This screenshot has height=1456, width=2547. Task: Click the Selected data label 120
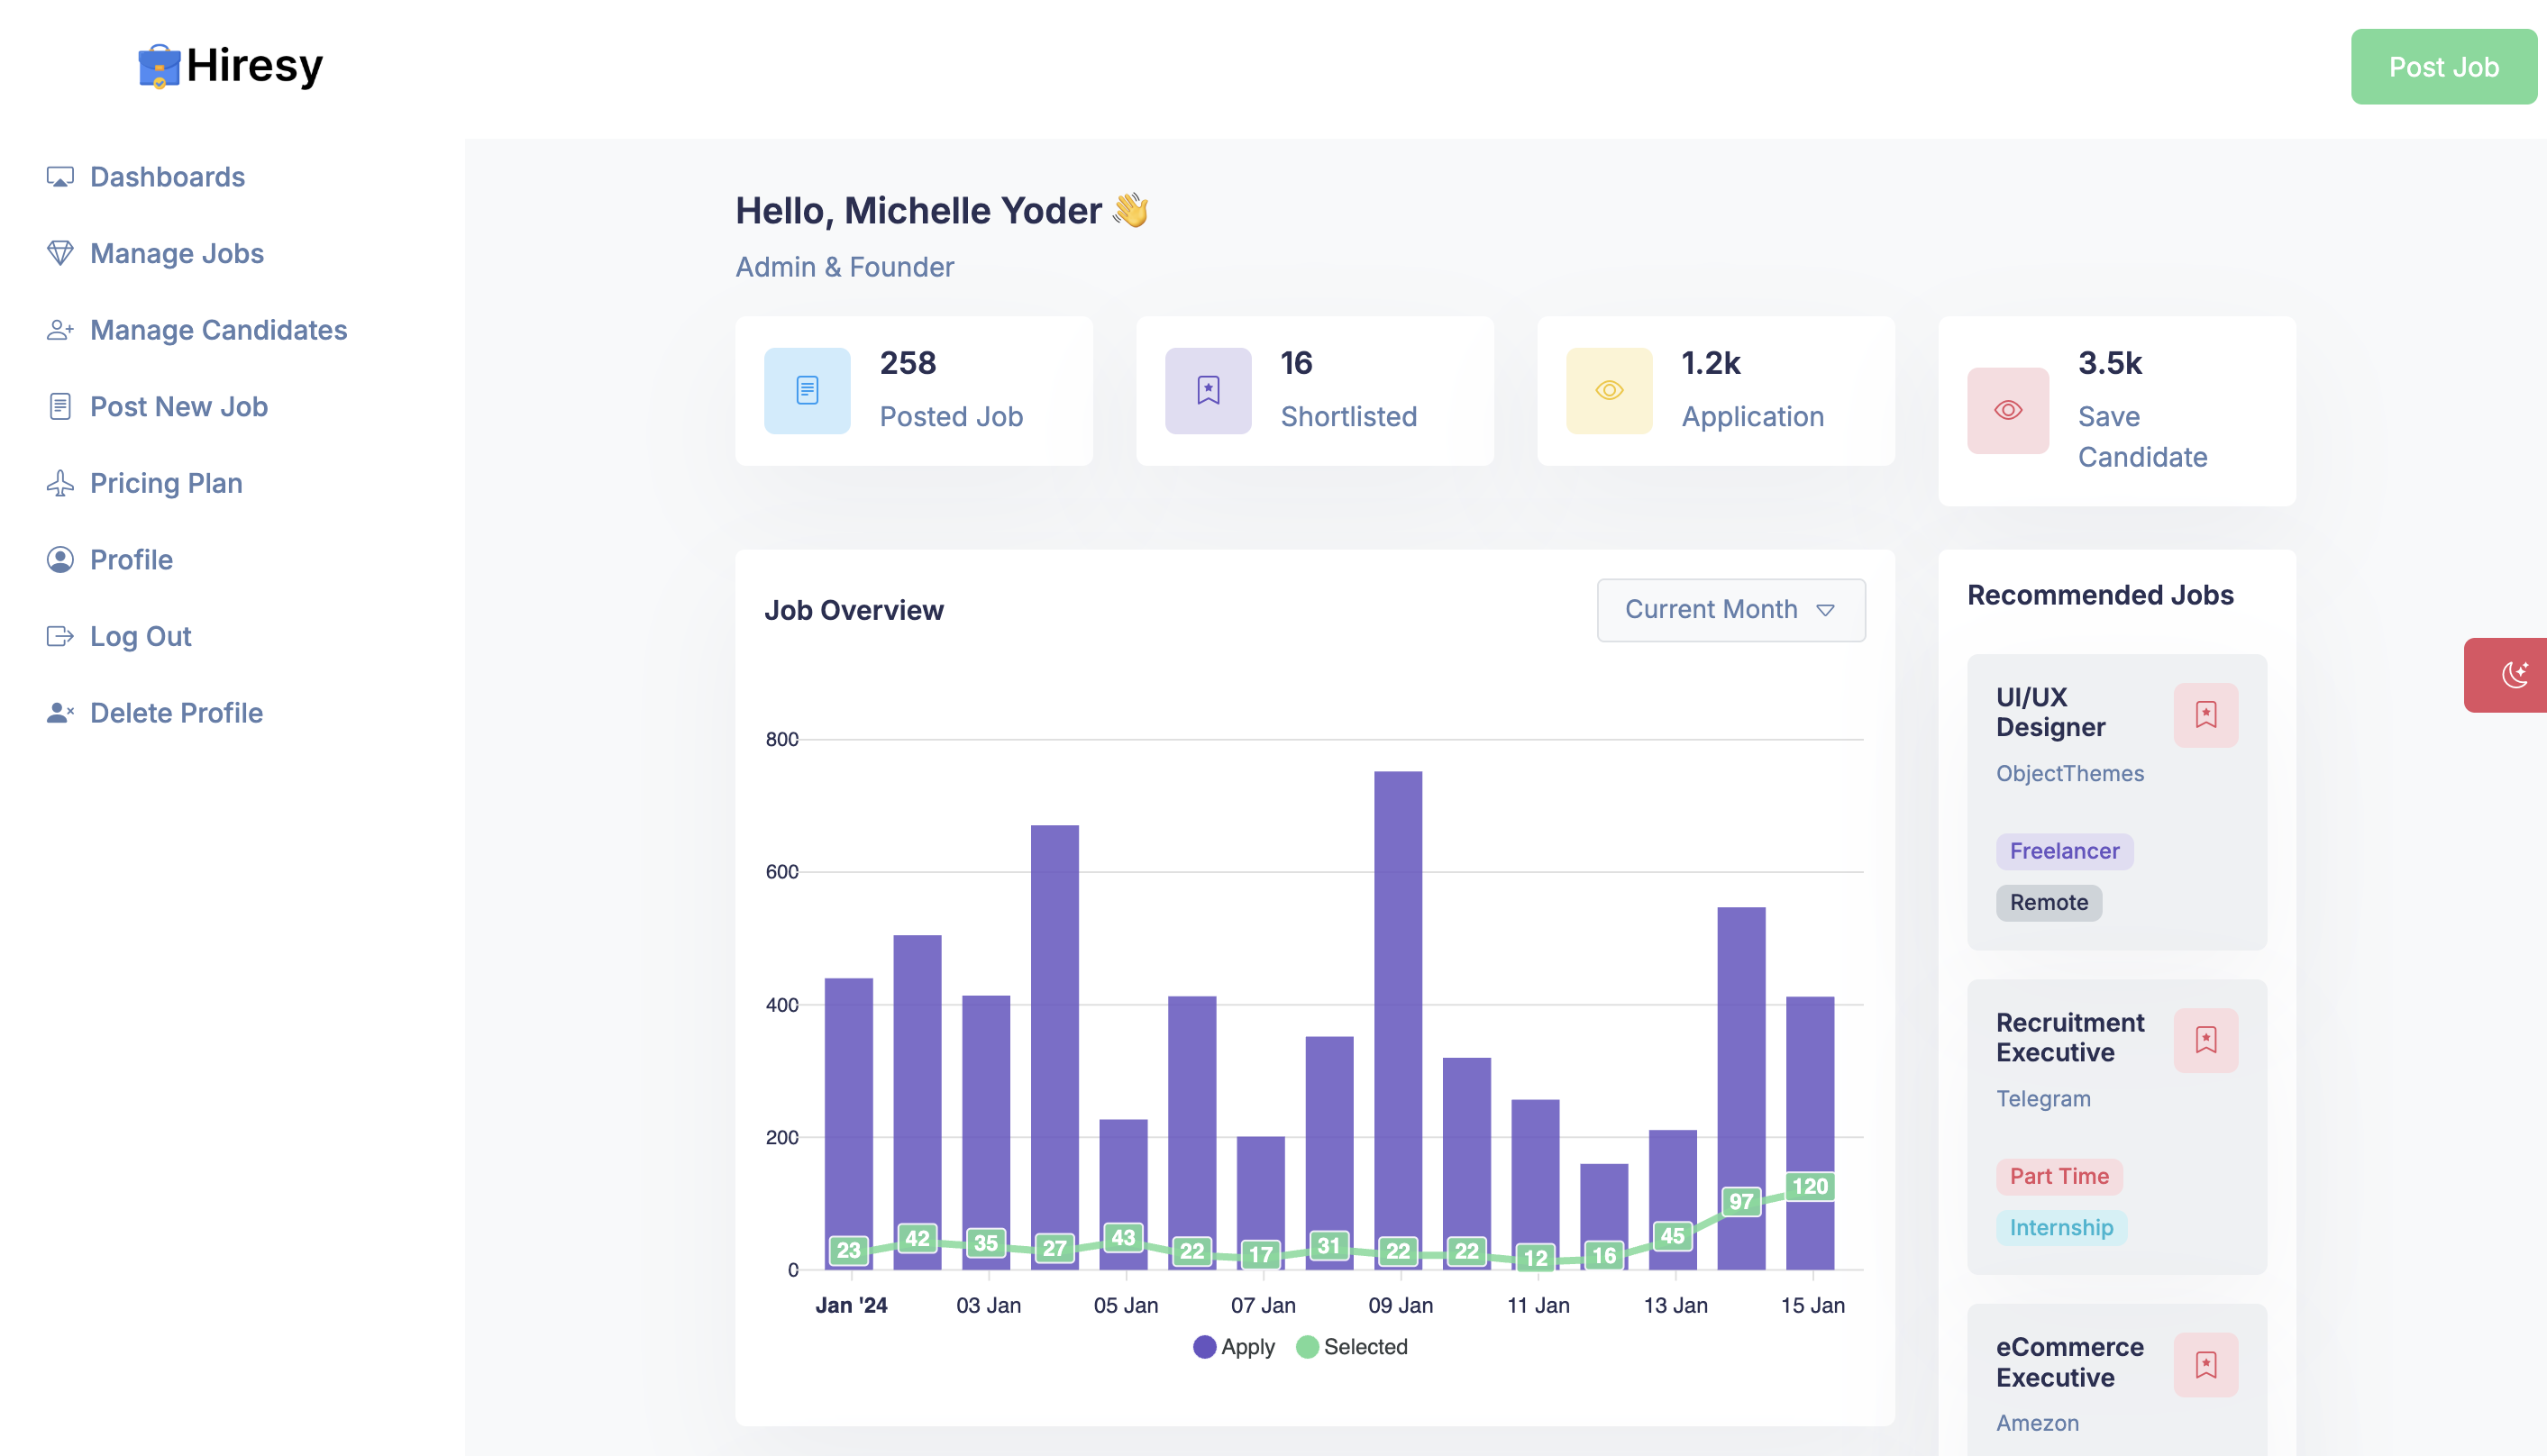(x=1810, y=1187)
